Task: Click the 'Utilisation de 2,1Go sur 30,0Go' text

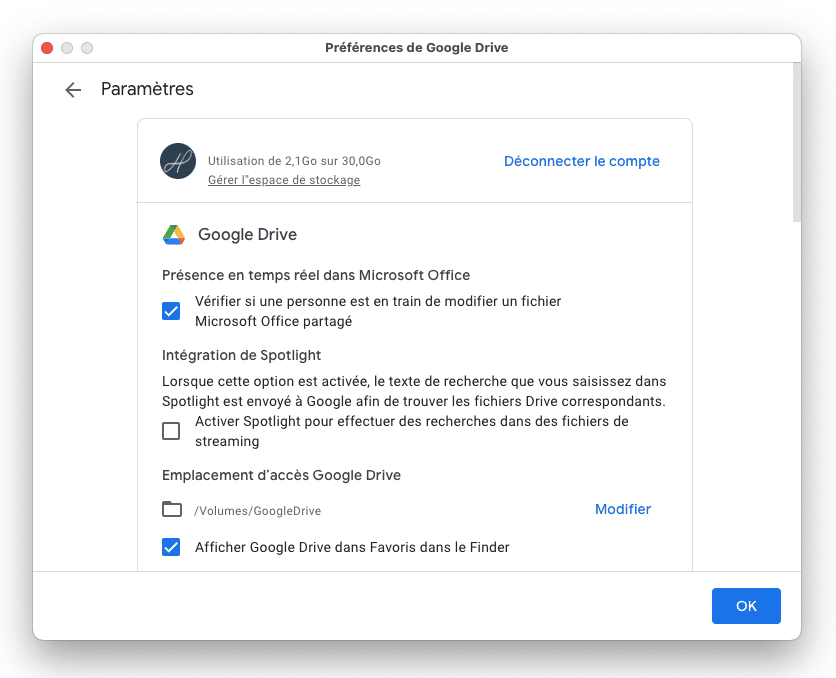Action: tap(294, 161)
